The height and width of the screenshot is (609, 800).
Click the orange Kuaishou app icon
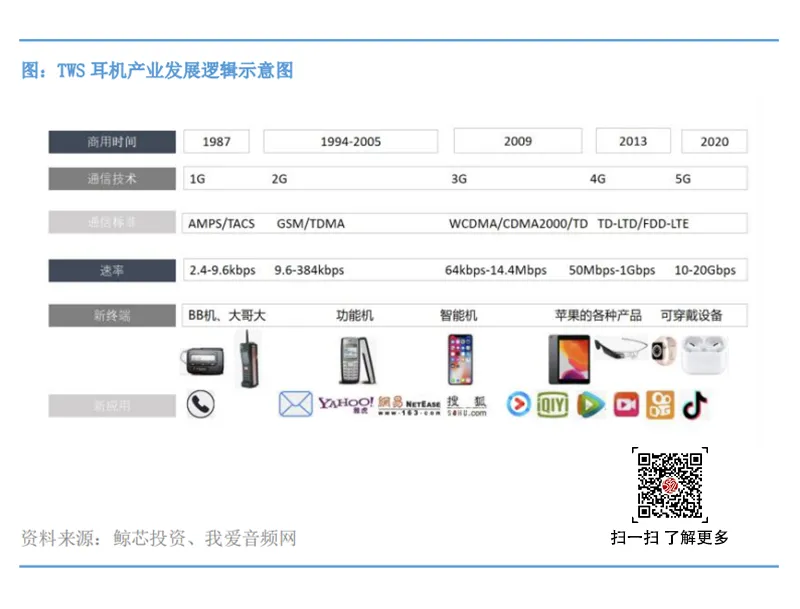pos(660,405)
